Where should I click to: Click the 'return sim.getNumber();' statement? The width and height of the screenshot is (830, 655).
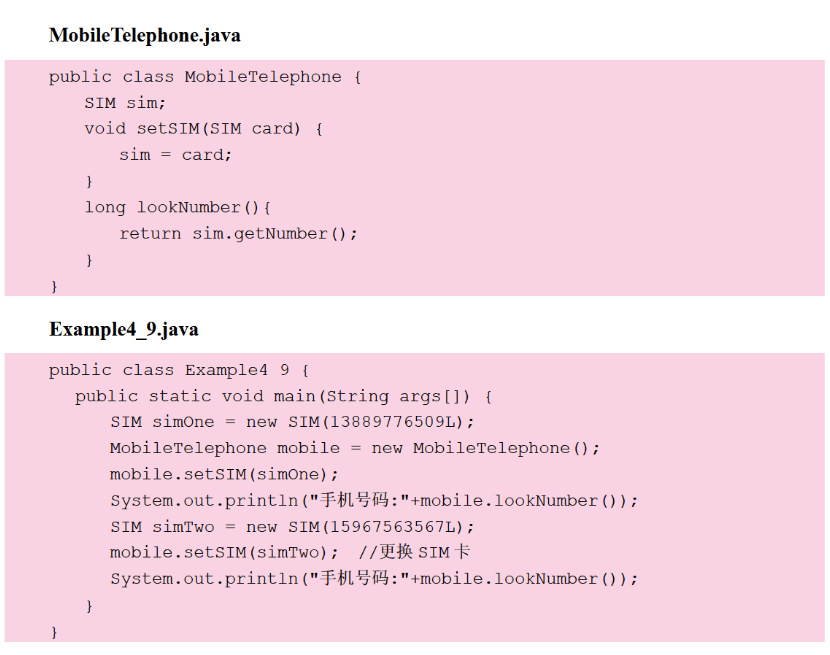coord(238,233)
